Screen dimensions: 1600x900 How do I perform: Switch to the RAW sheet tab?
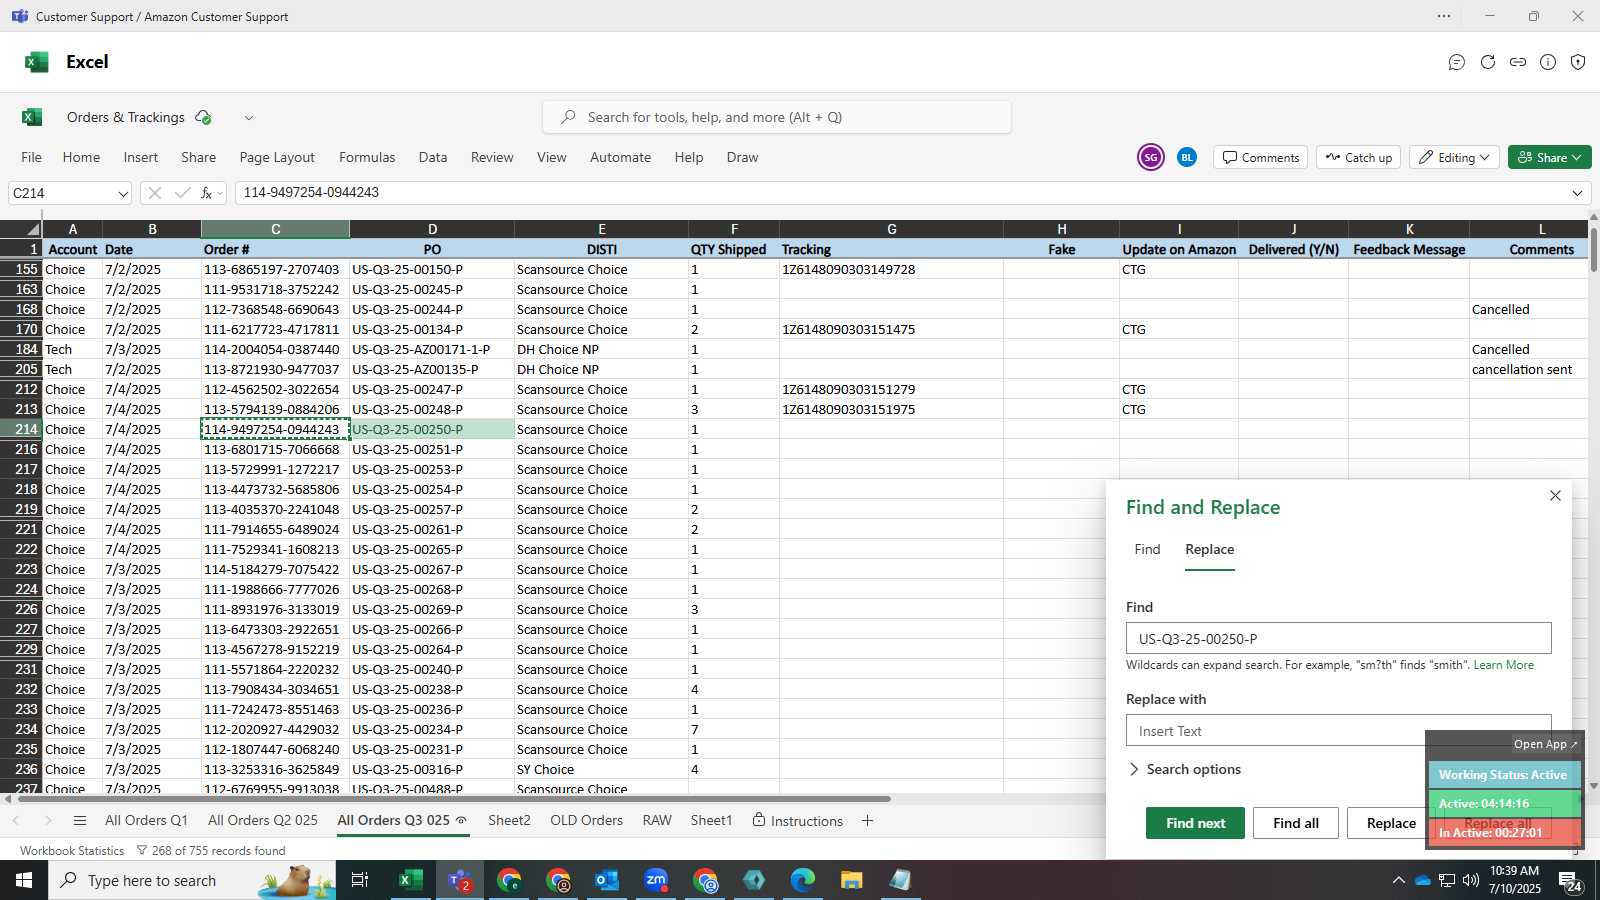coord(657,820)
